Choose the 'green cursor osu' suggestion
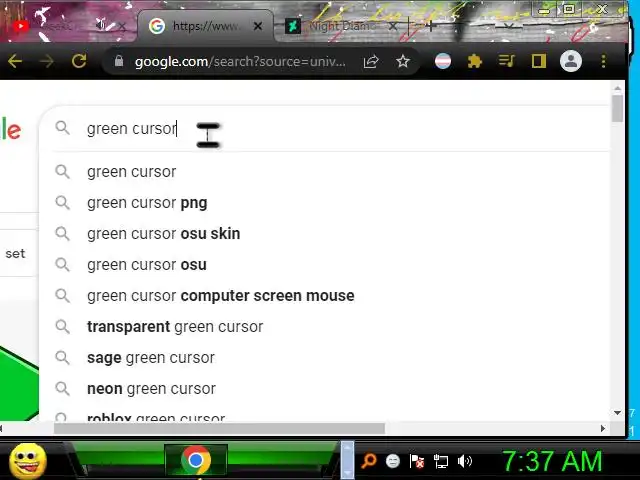This screenshot has width=640, height=480. [x=324, y=264]
